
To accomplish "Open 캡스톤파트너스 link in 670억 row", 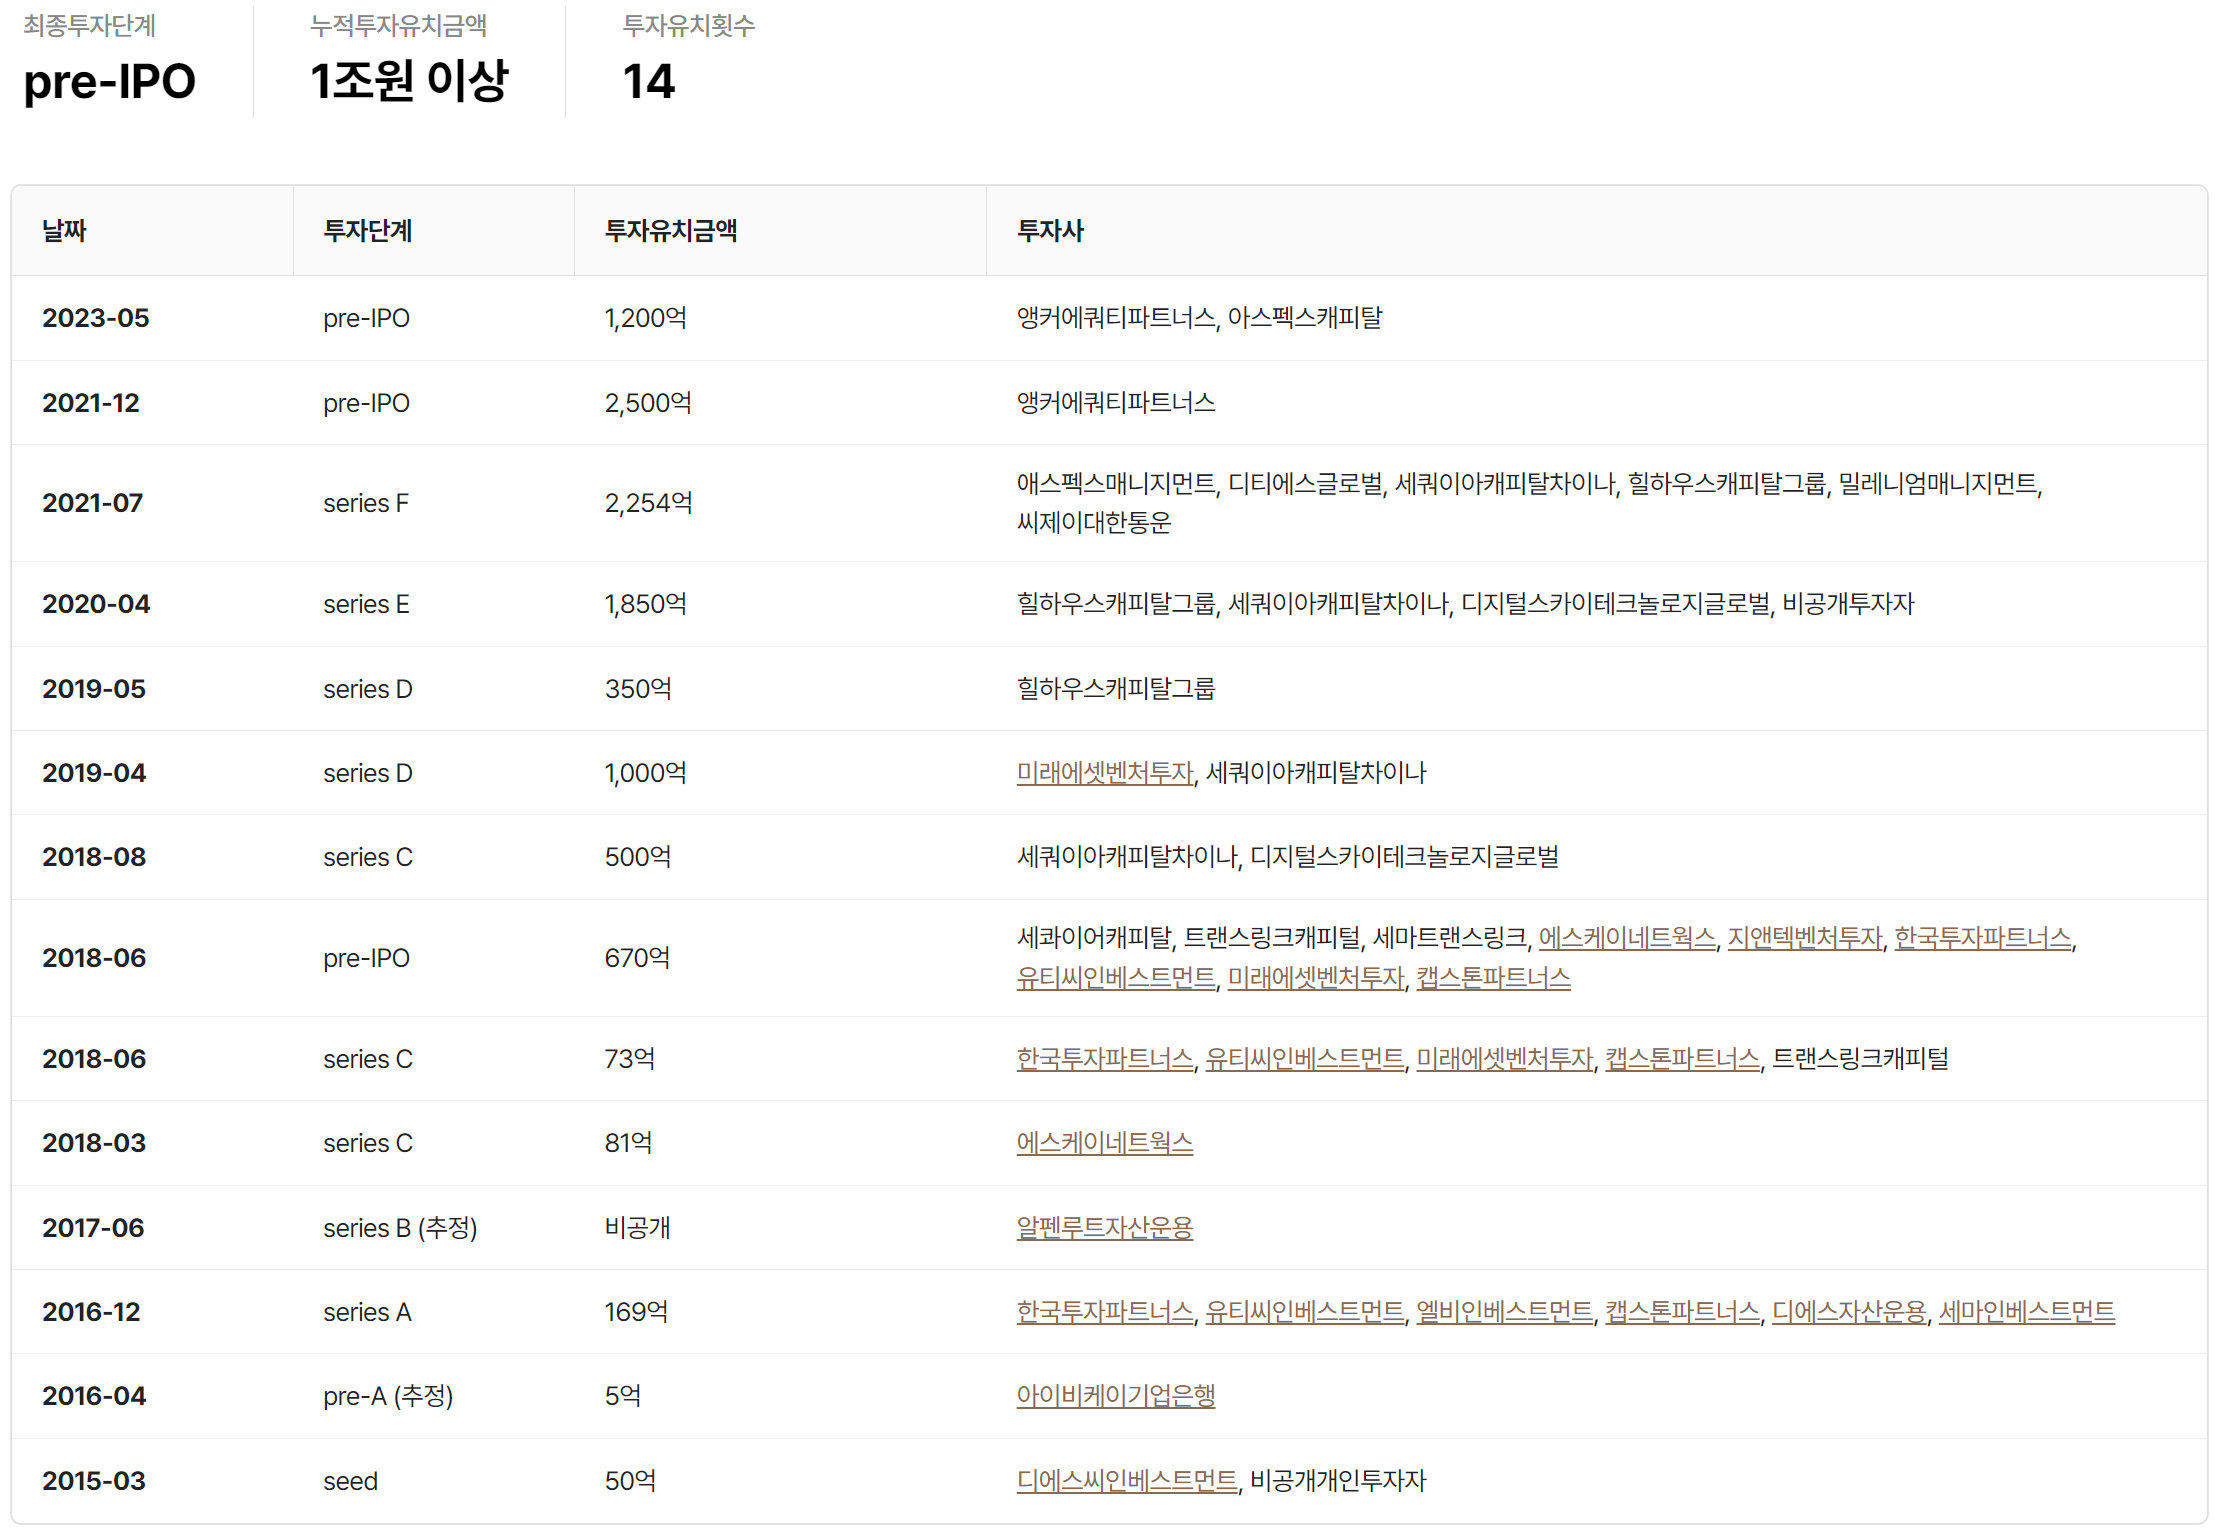I will [x=1493, y=978].
